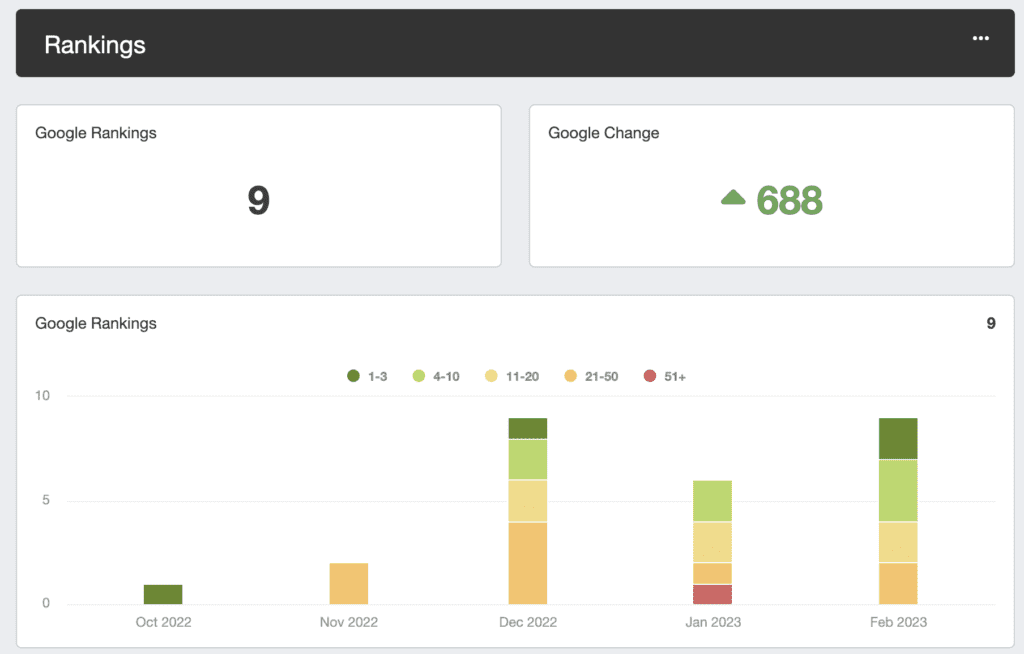Click the Google Rankings stat card title

point(96,133)
